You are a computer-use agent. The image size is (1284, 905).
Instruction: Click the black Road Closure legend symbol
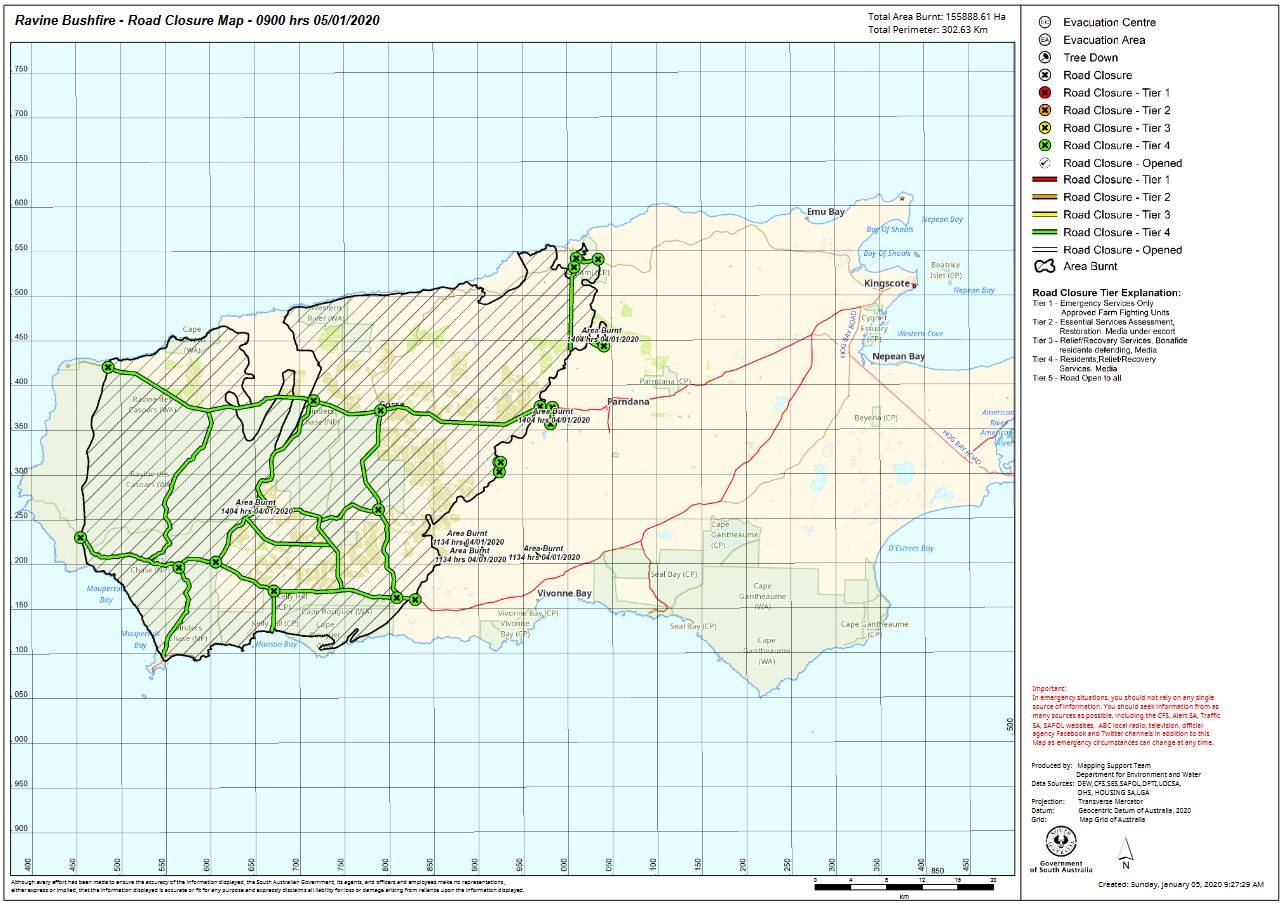pos(1045,75)
